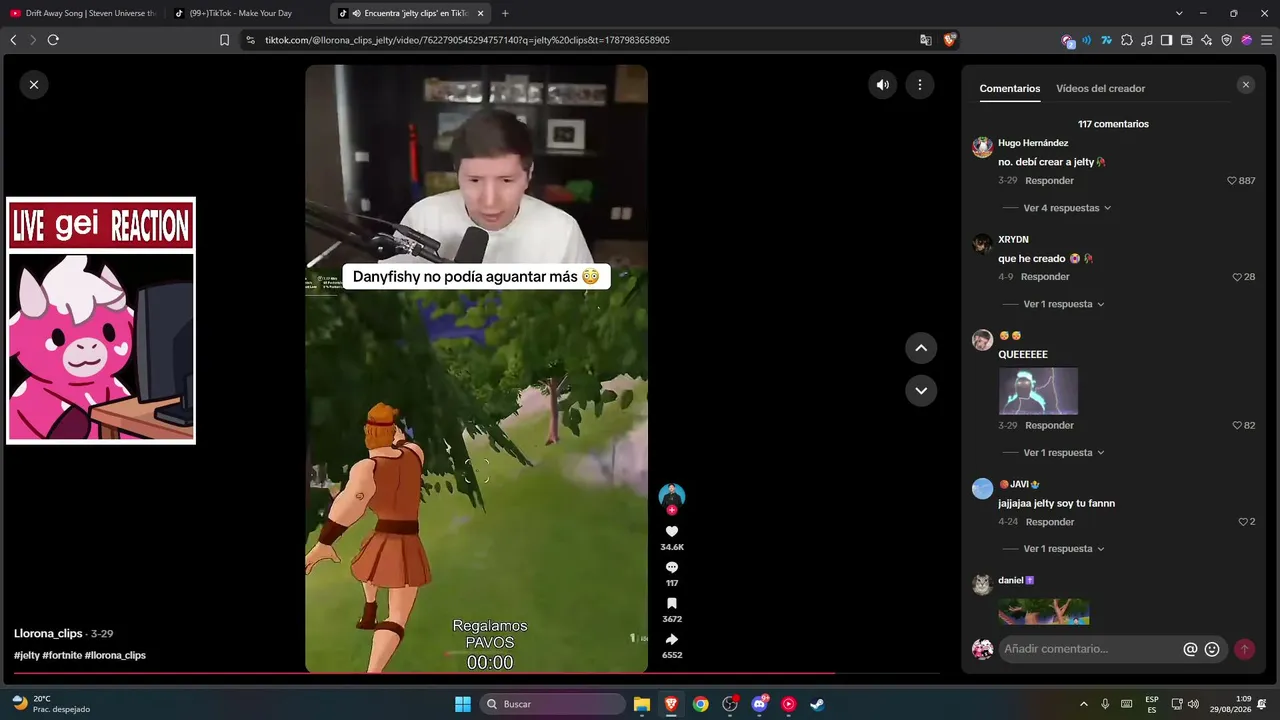Open Steam from the taskbar

[x=817, y=704]
